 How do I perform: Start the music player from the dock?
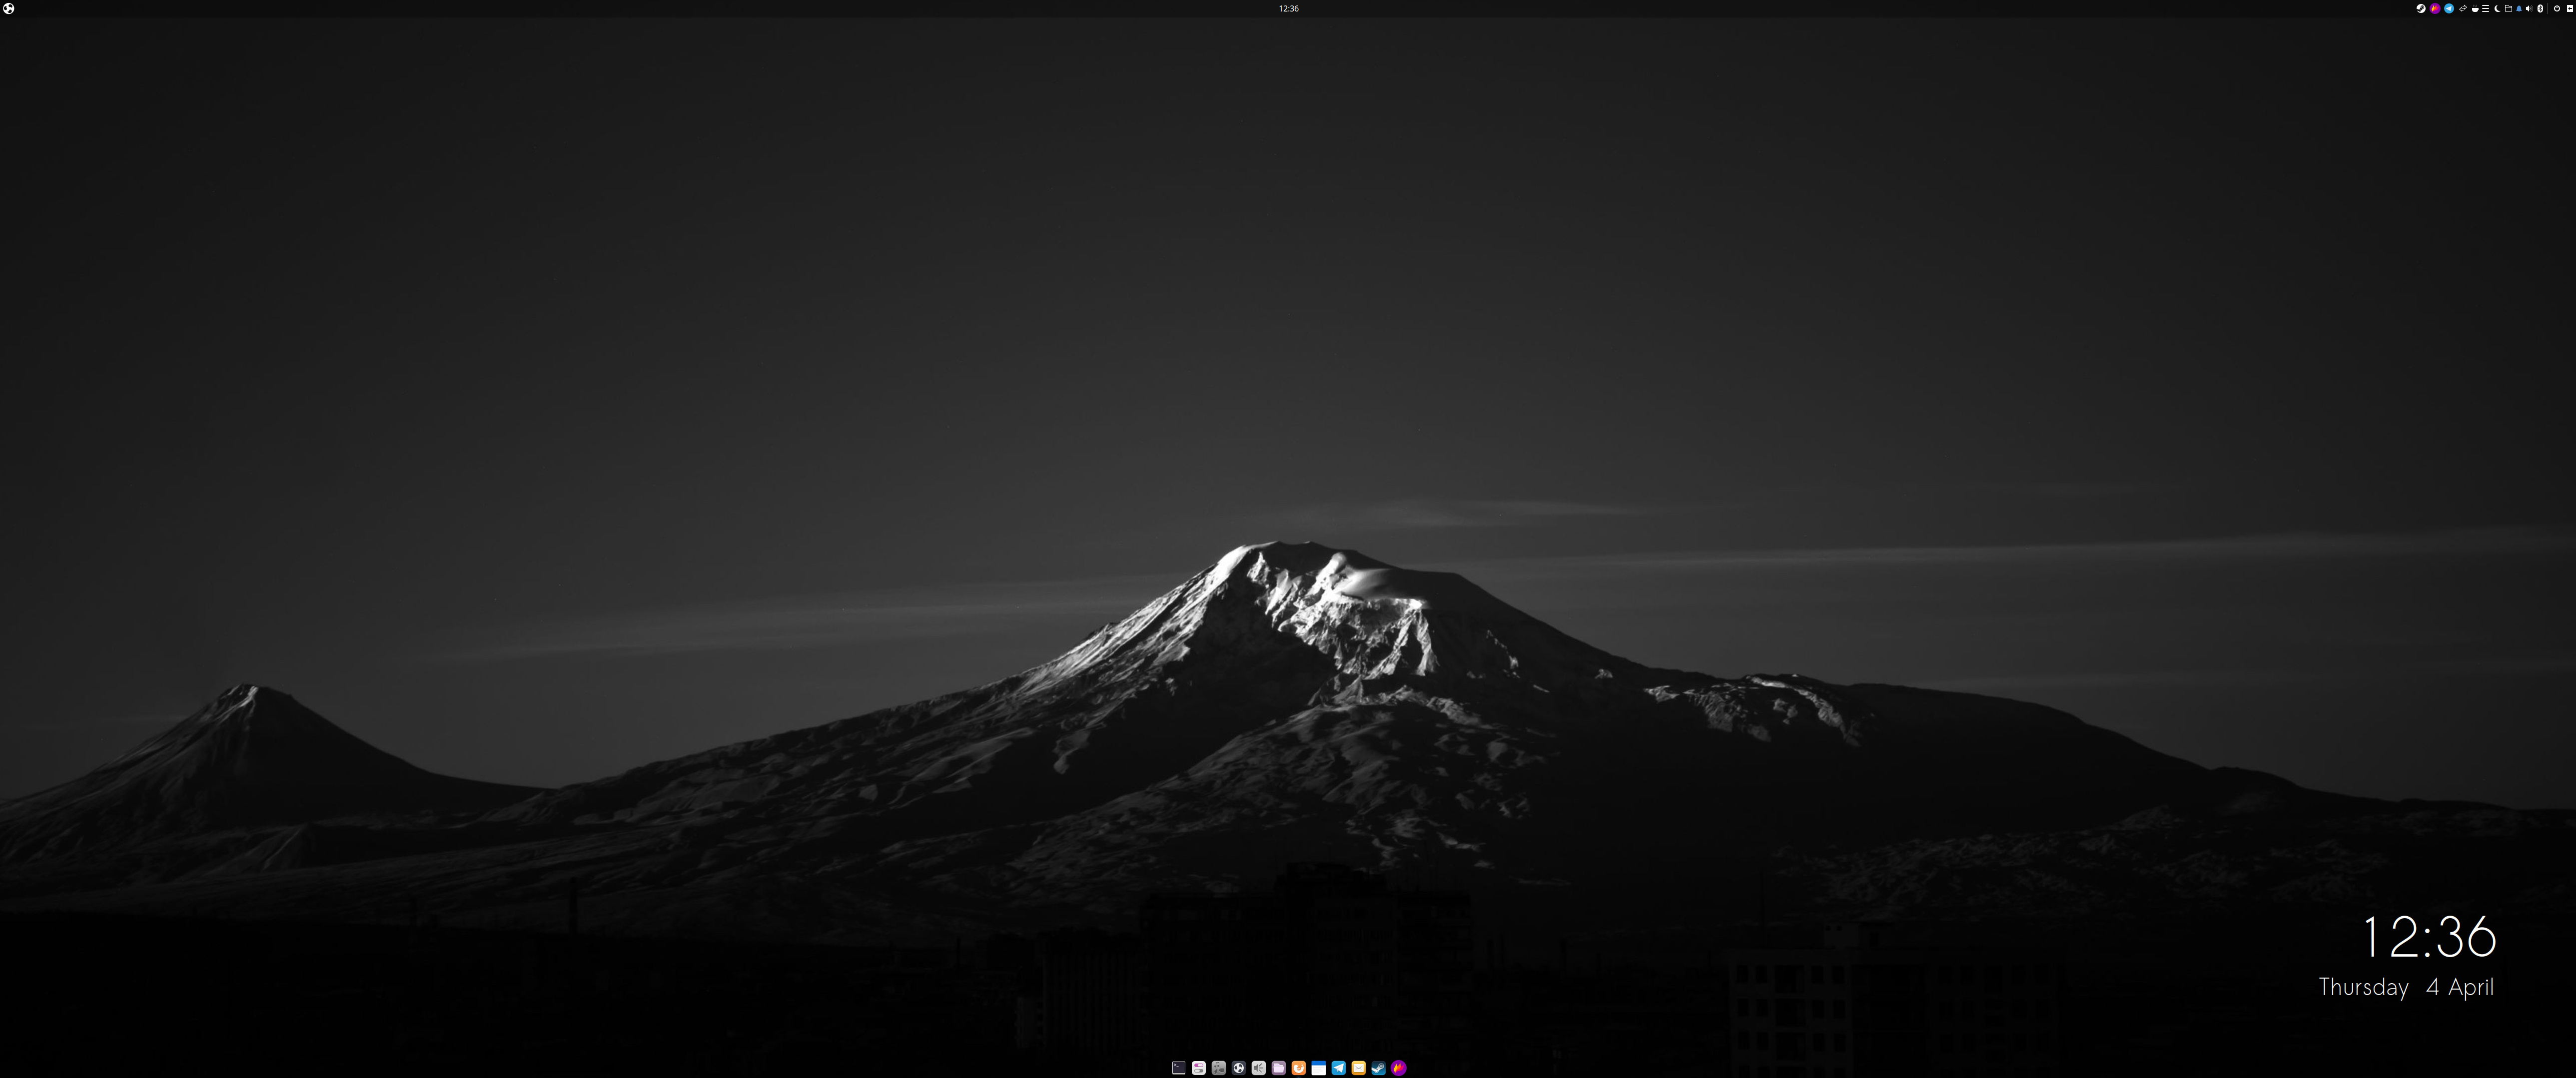click(1218, 1068)
